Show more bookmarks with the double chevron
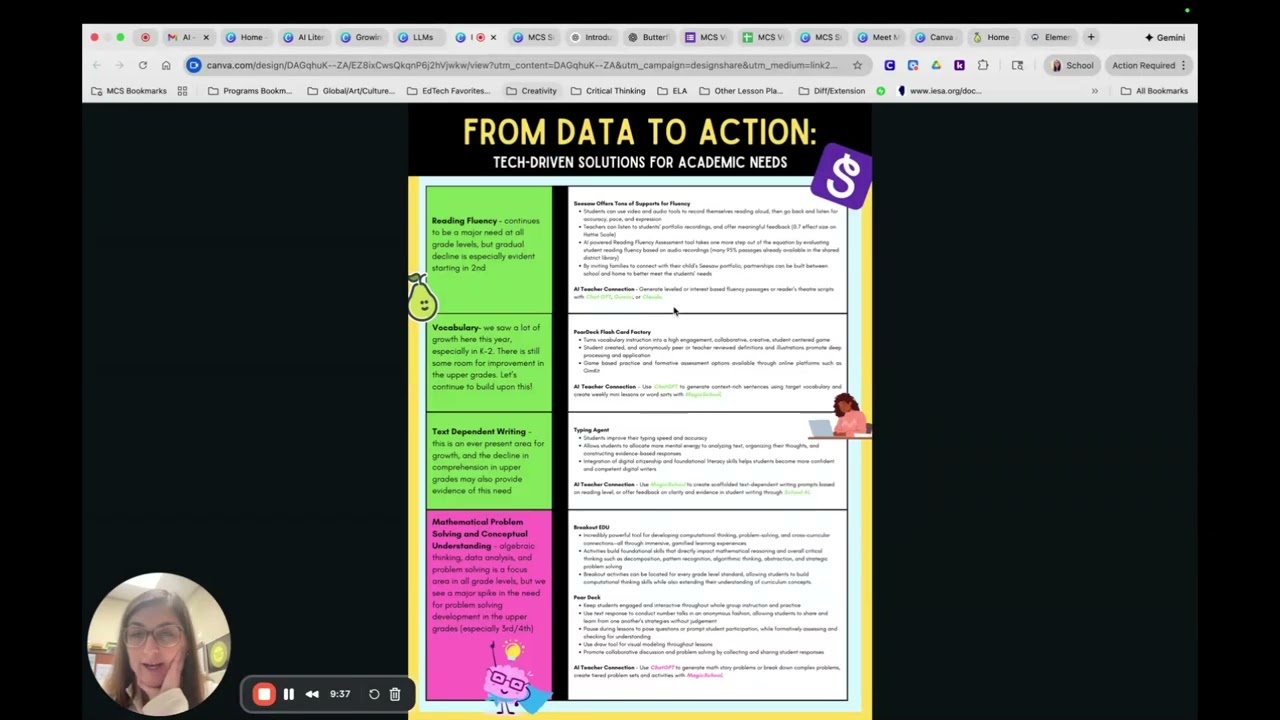The image size is (1280, 720). (x=1094, y=91)
